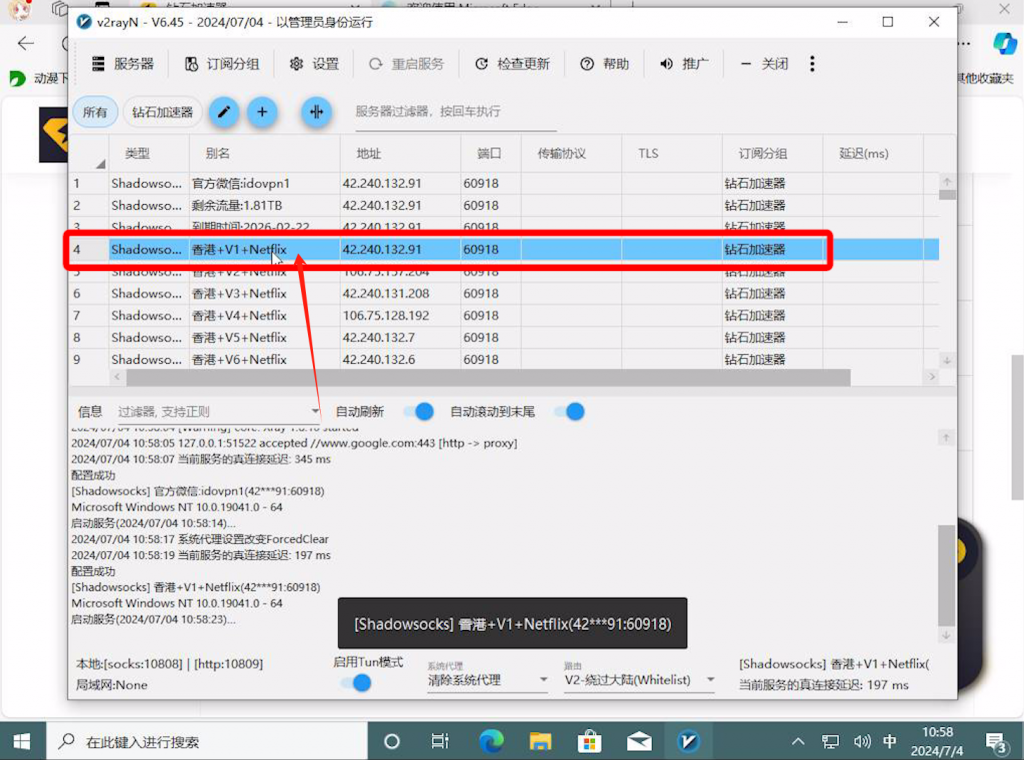Viewport: 1024px width, 760px height.
Task: Toggle 自动滚动到末尾 switch
Action: (x=569, y=411)
